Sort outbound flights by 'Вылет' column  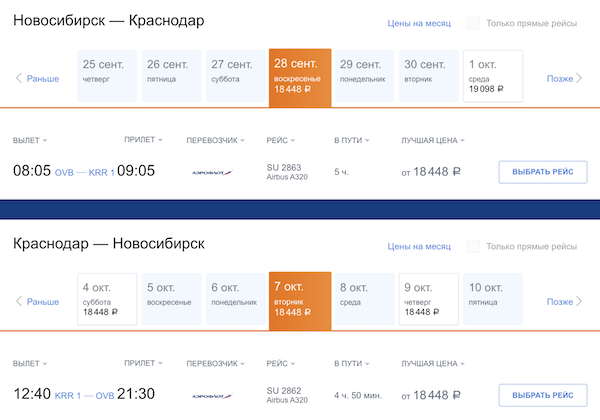pos(30,140)
